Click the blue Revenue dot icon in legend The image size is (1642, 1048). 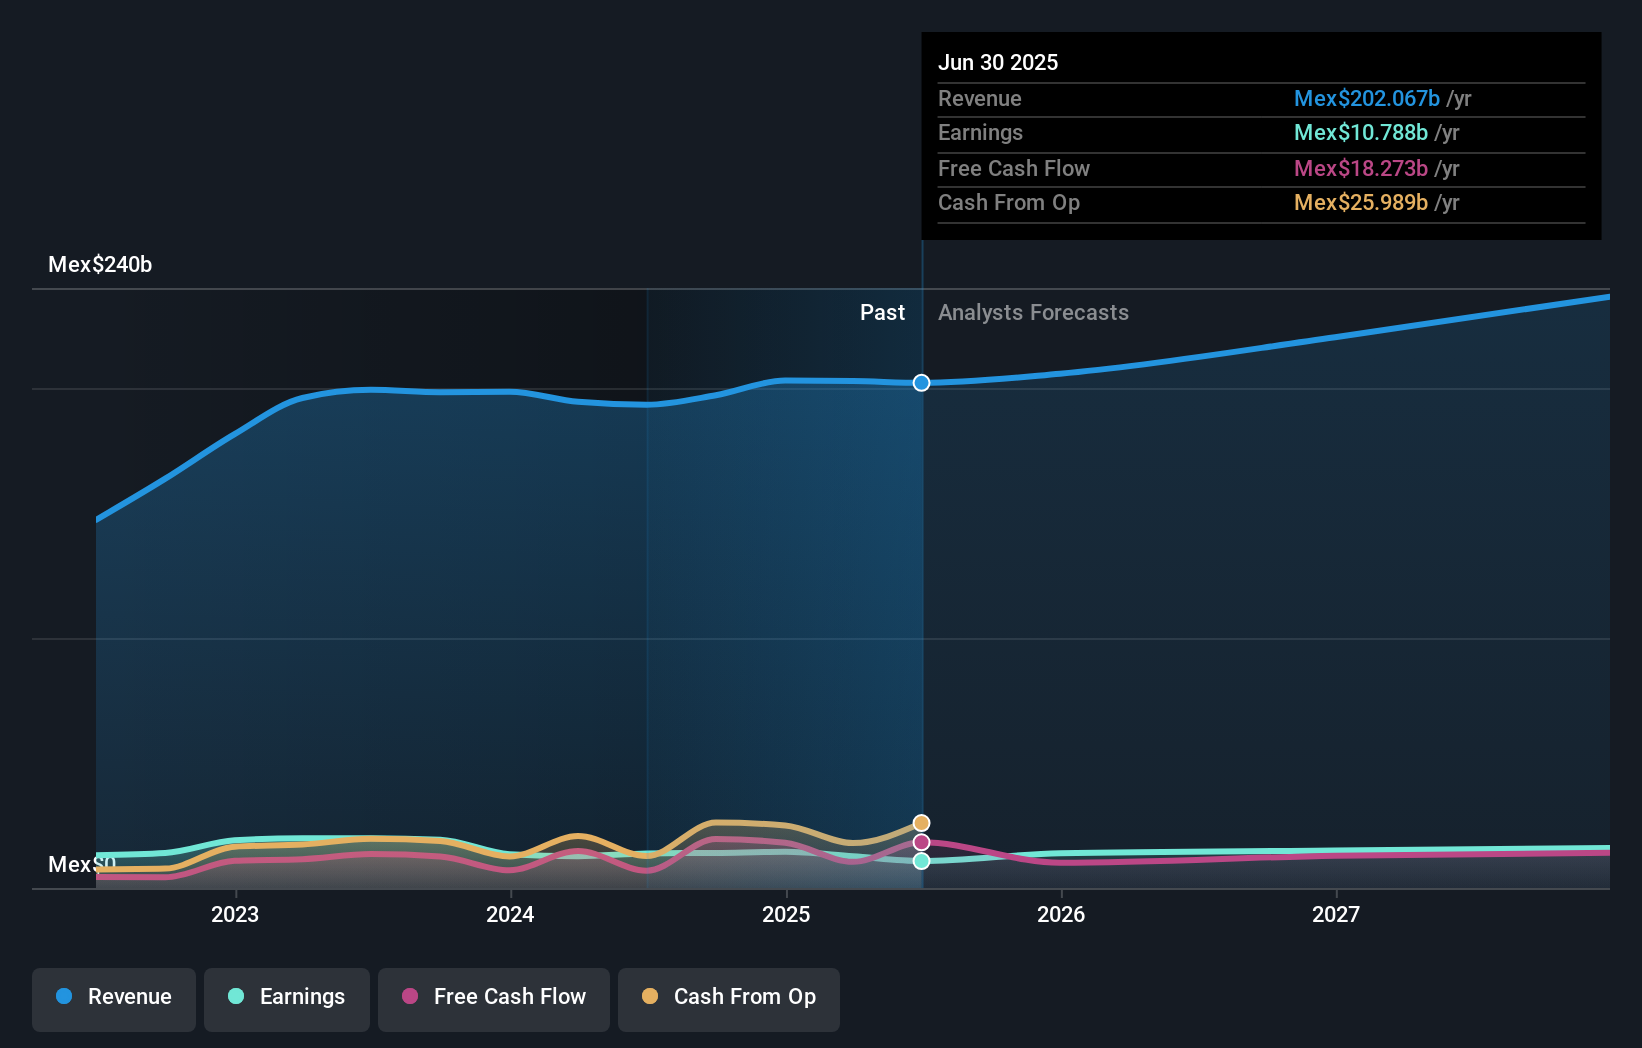65,997
